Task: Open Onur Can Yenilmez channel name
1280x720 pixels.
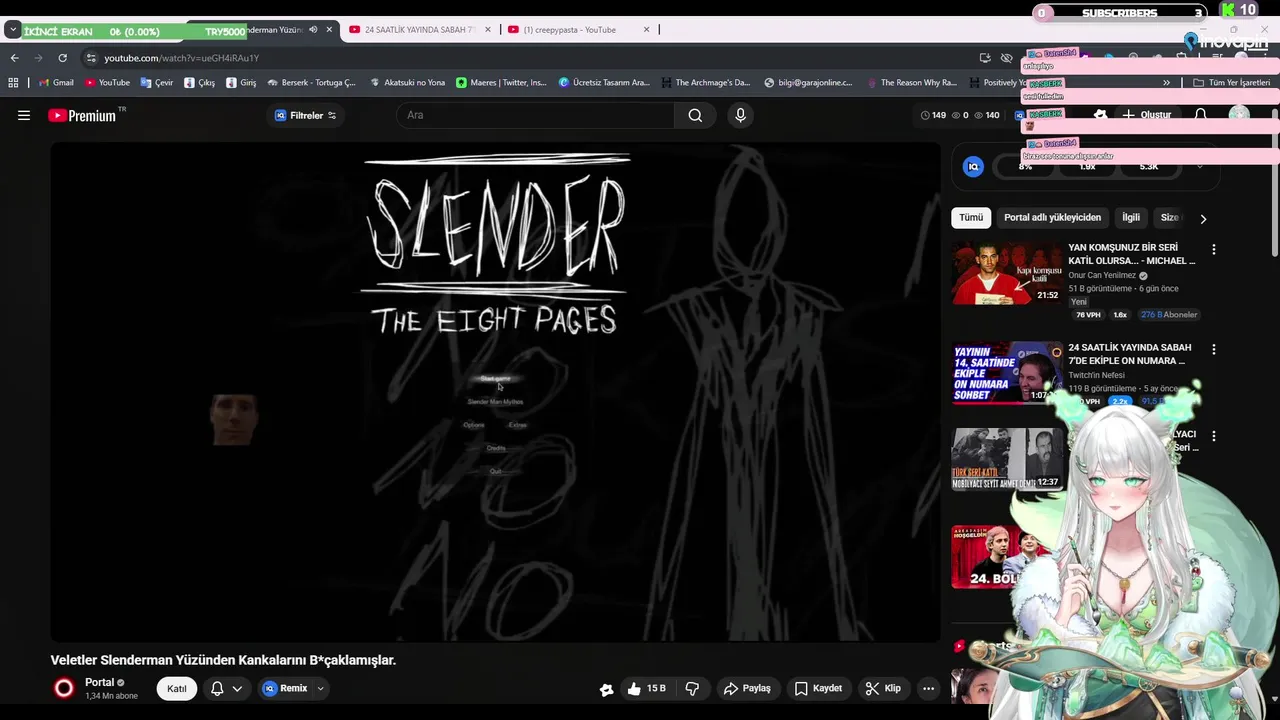Action: click(x=1102, y=275)
